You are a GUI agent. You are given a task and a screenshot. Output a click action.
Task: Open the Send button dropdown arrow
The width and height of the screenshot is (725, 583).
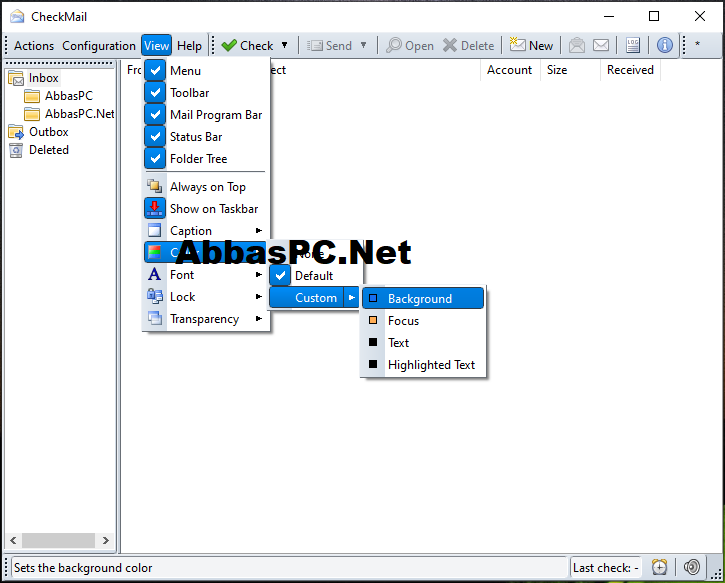[363, 45]
